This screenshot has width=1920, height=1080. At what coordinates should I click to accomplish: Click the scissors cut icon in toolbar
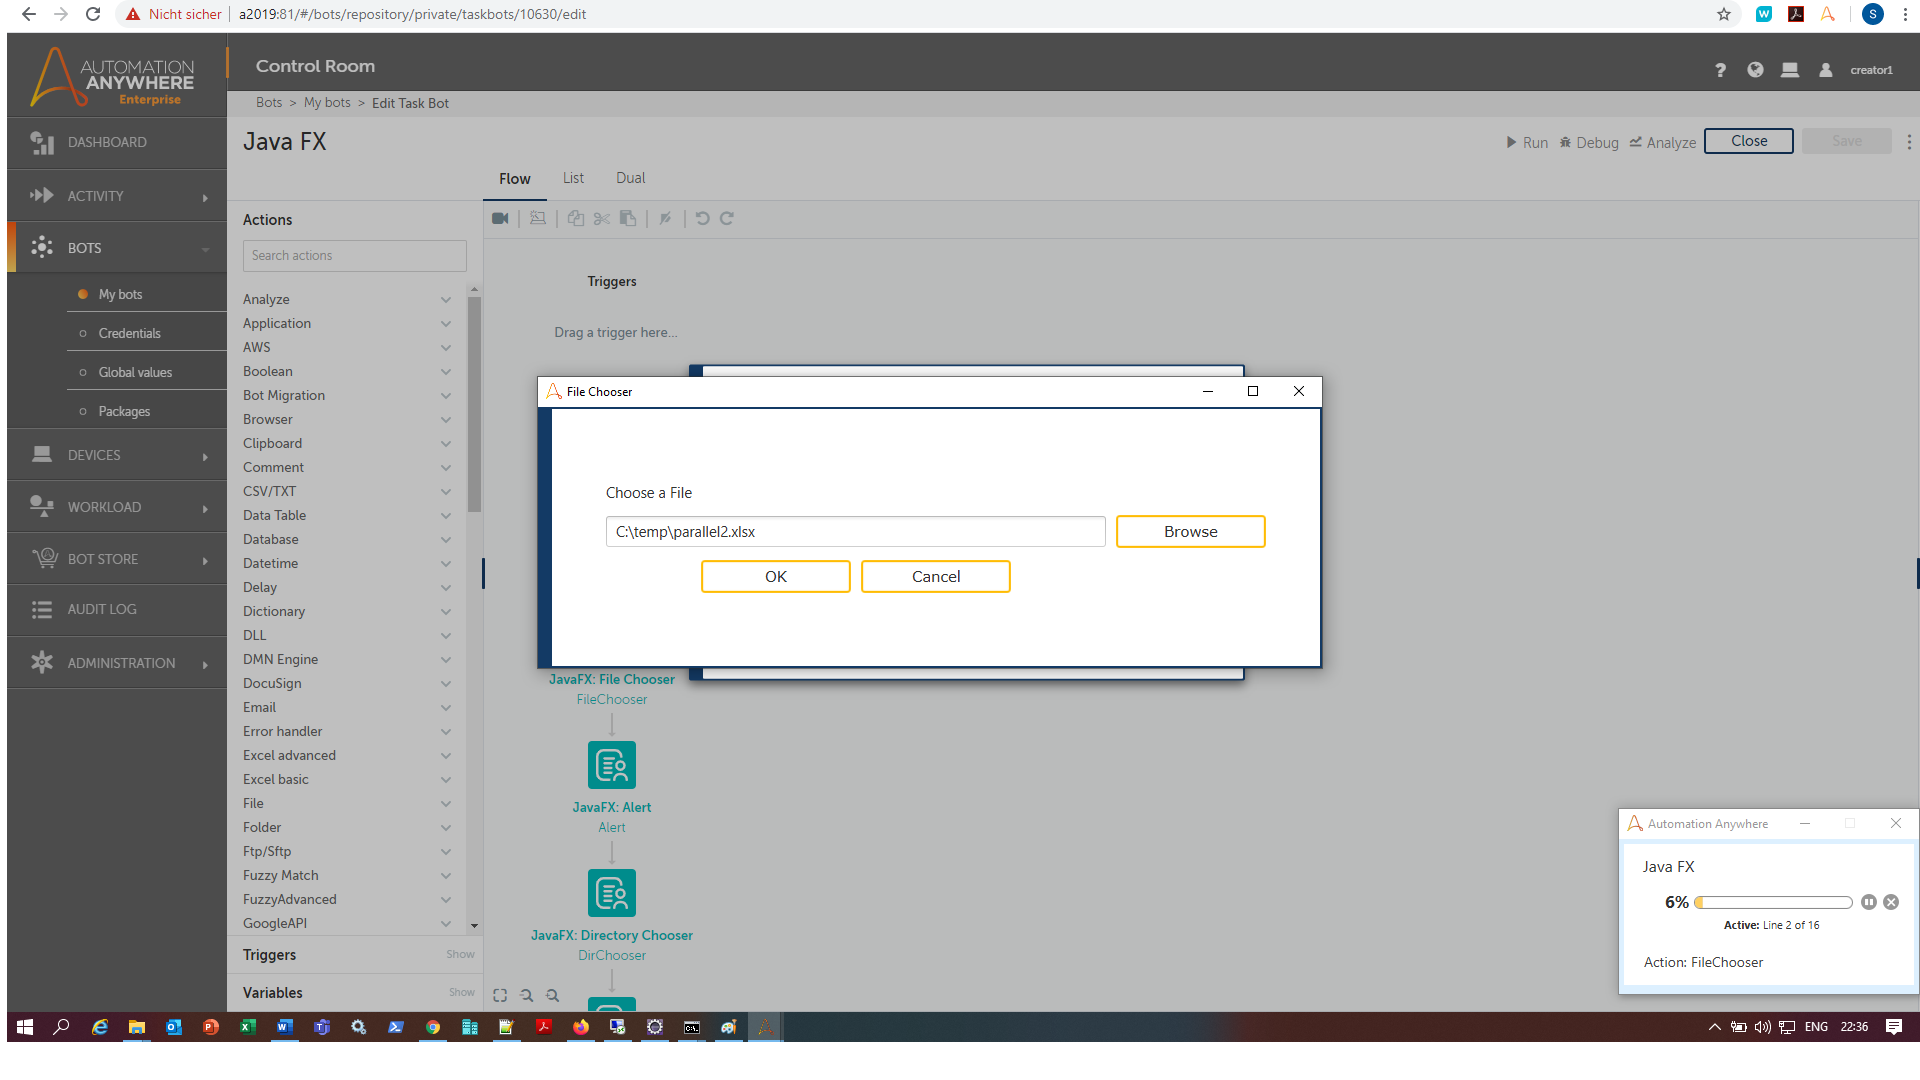pos(601,218)
